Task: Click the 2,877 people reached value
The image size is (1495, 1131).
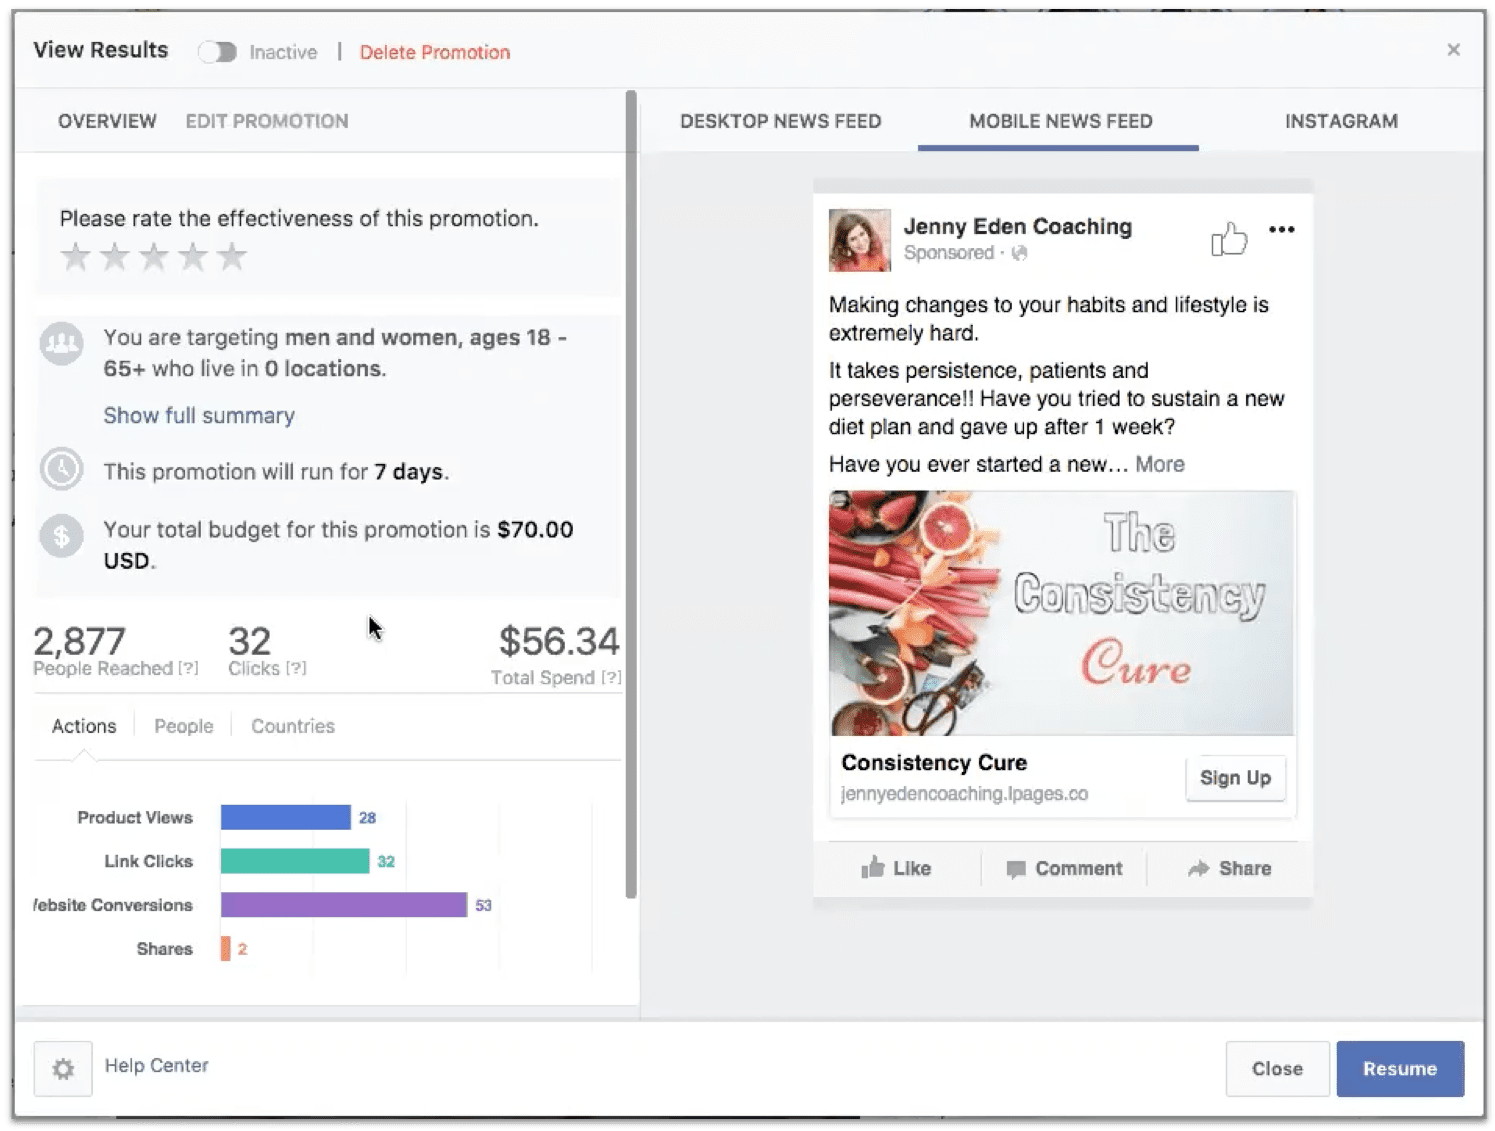Action: (x=80, y=641)
